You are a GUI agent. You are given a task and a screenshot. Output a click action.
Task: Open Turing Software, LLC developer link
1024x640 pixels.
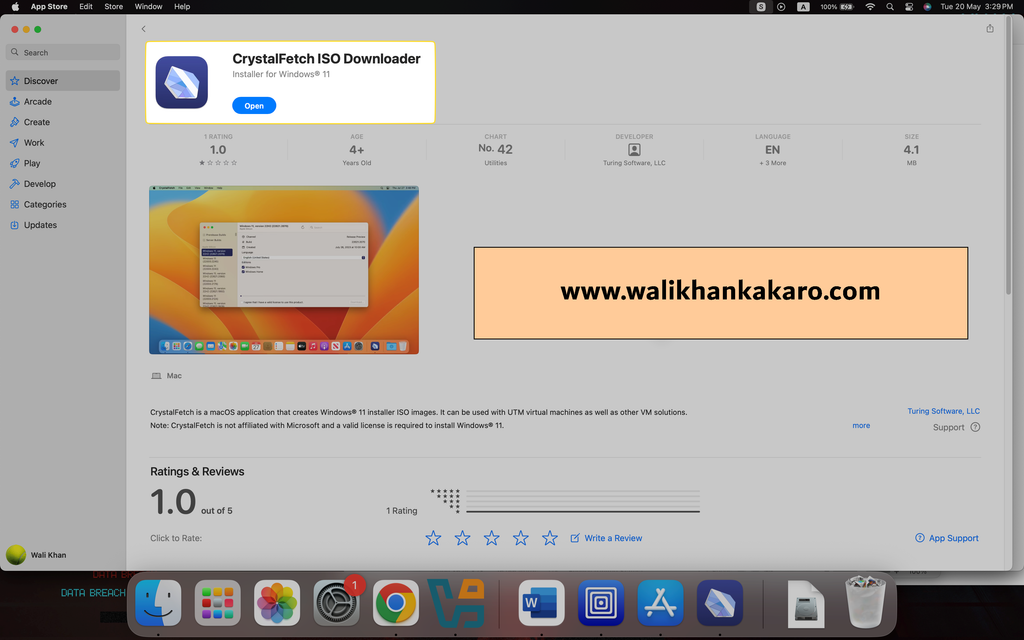pyautogui.click(x=943, y=411)
